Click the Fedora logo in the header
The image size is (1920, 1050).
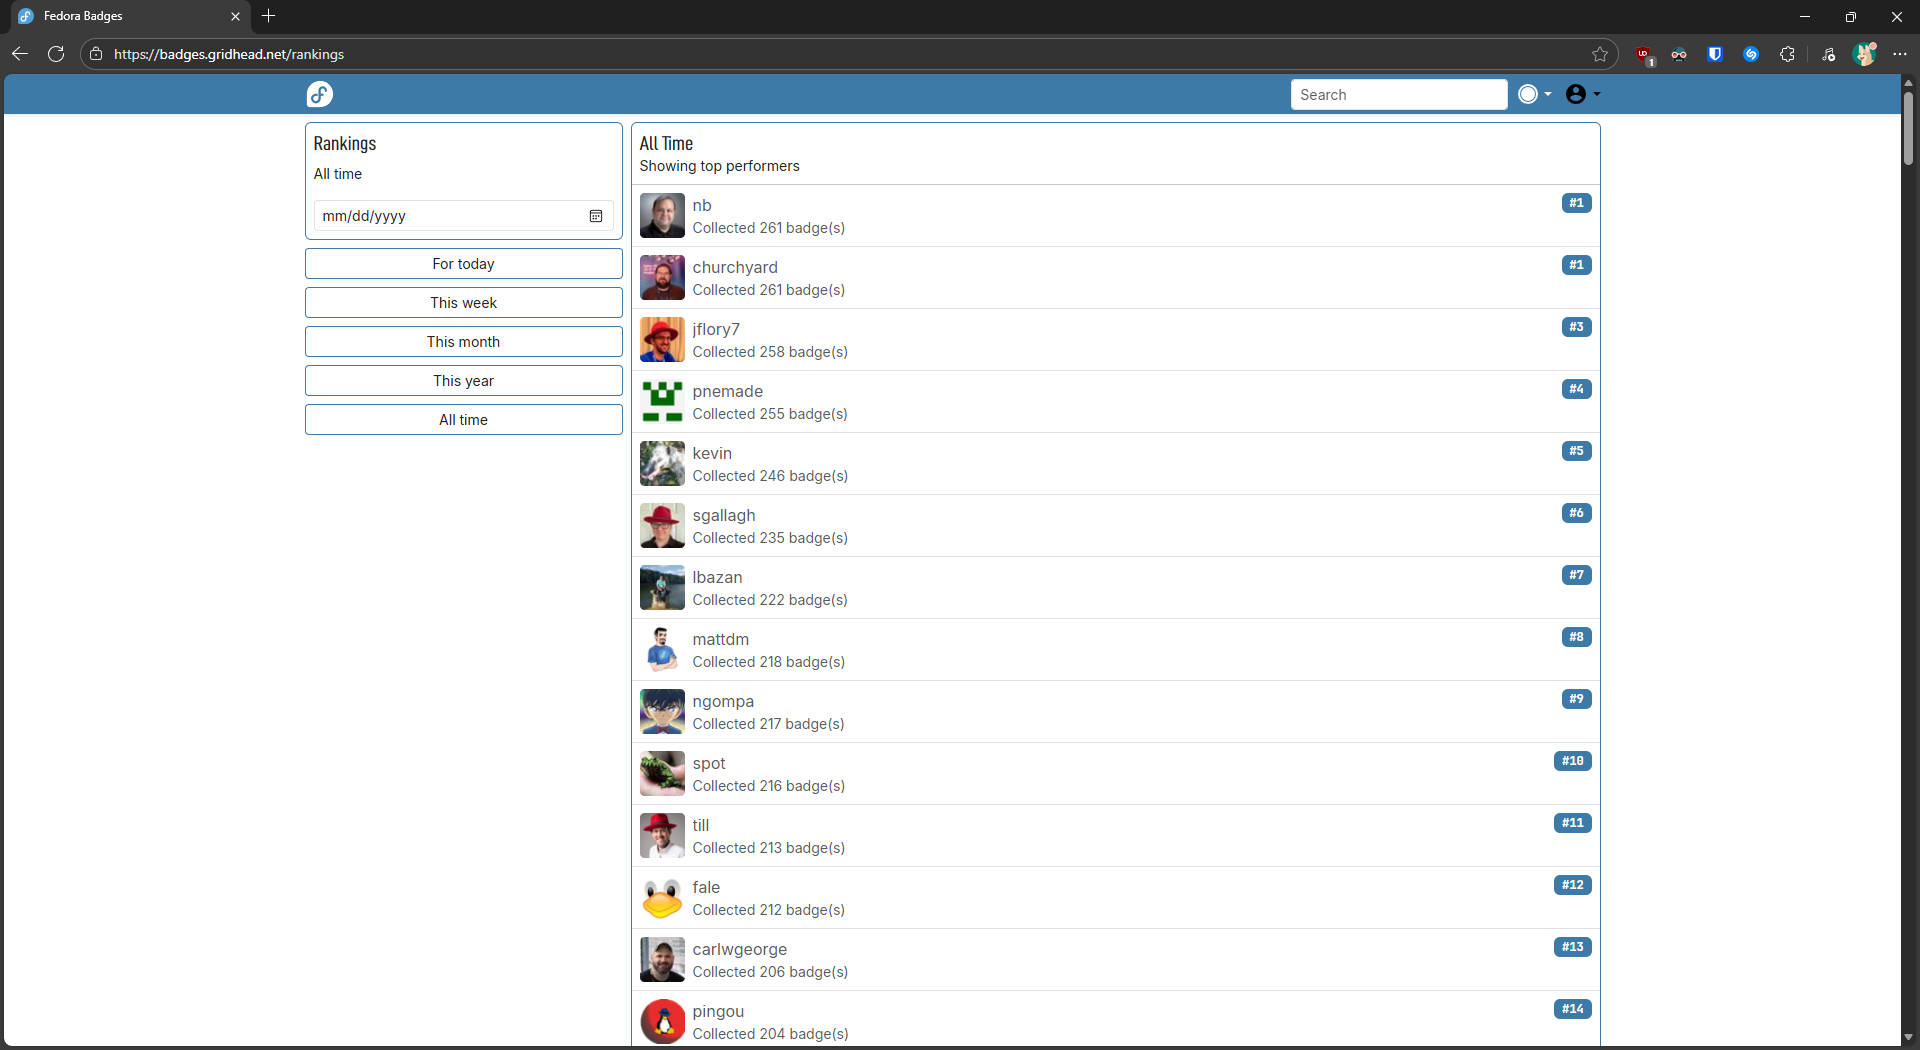[319, 94]
